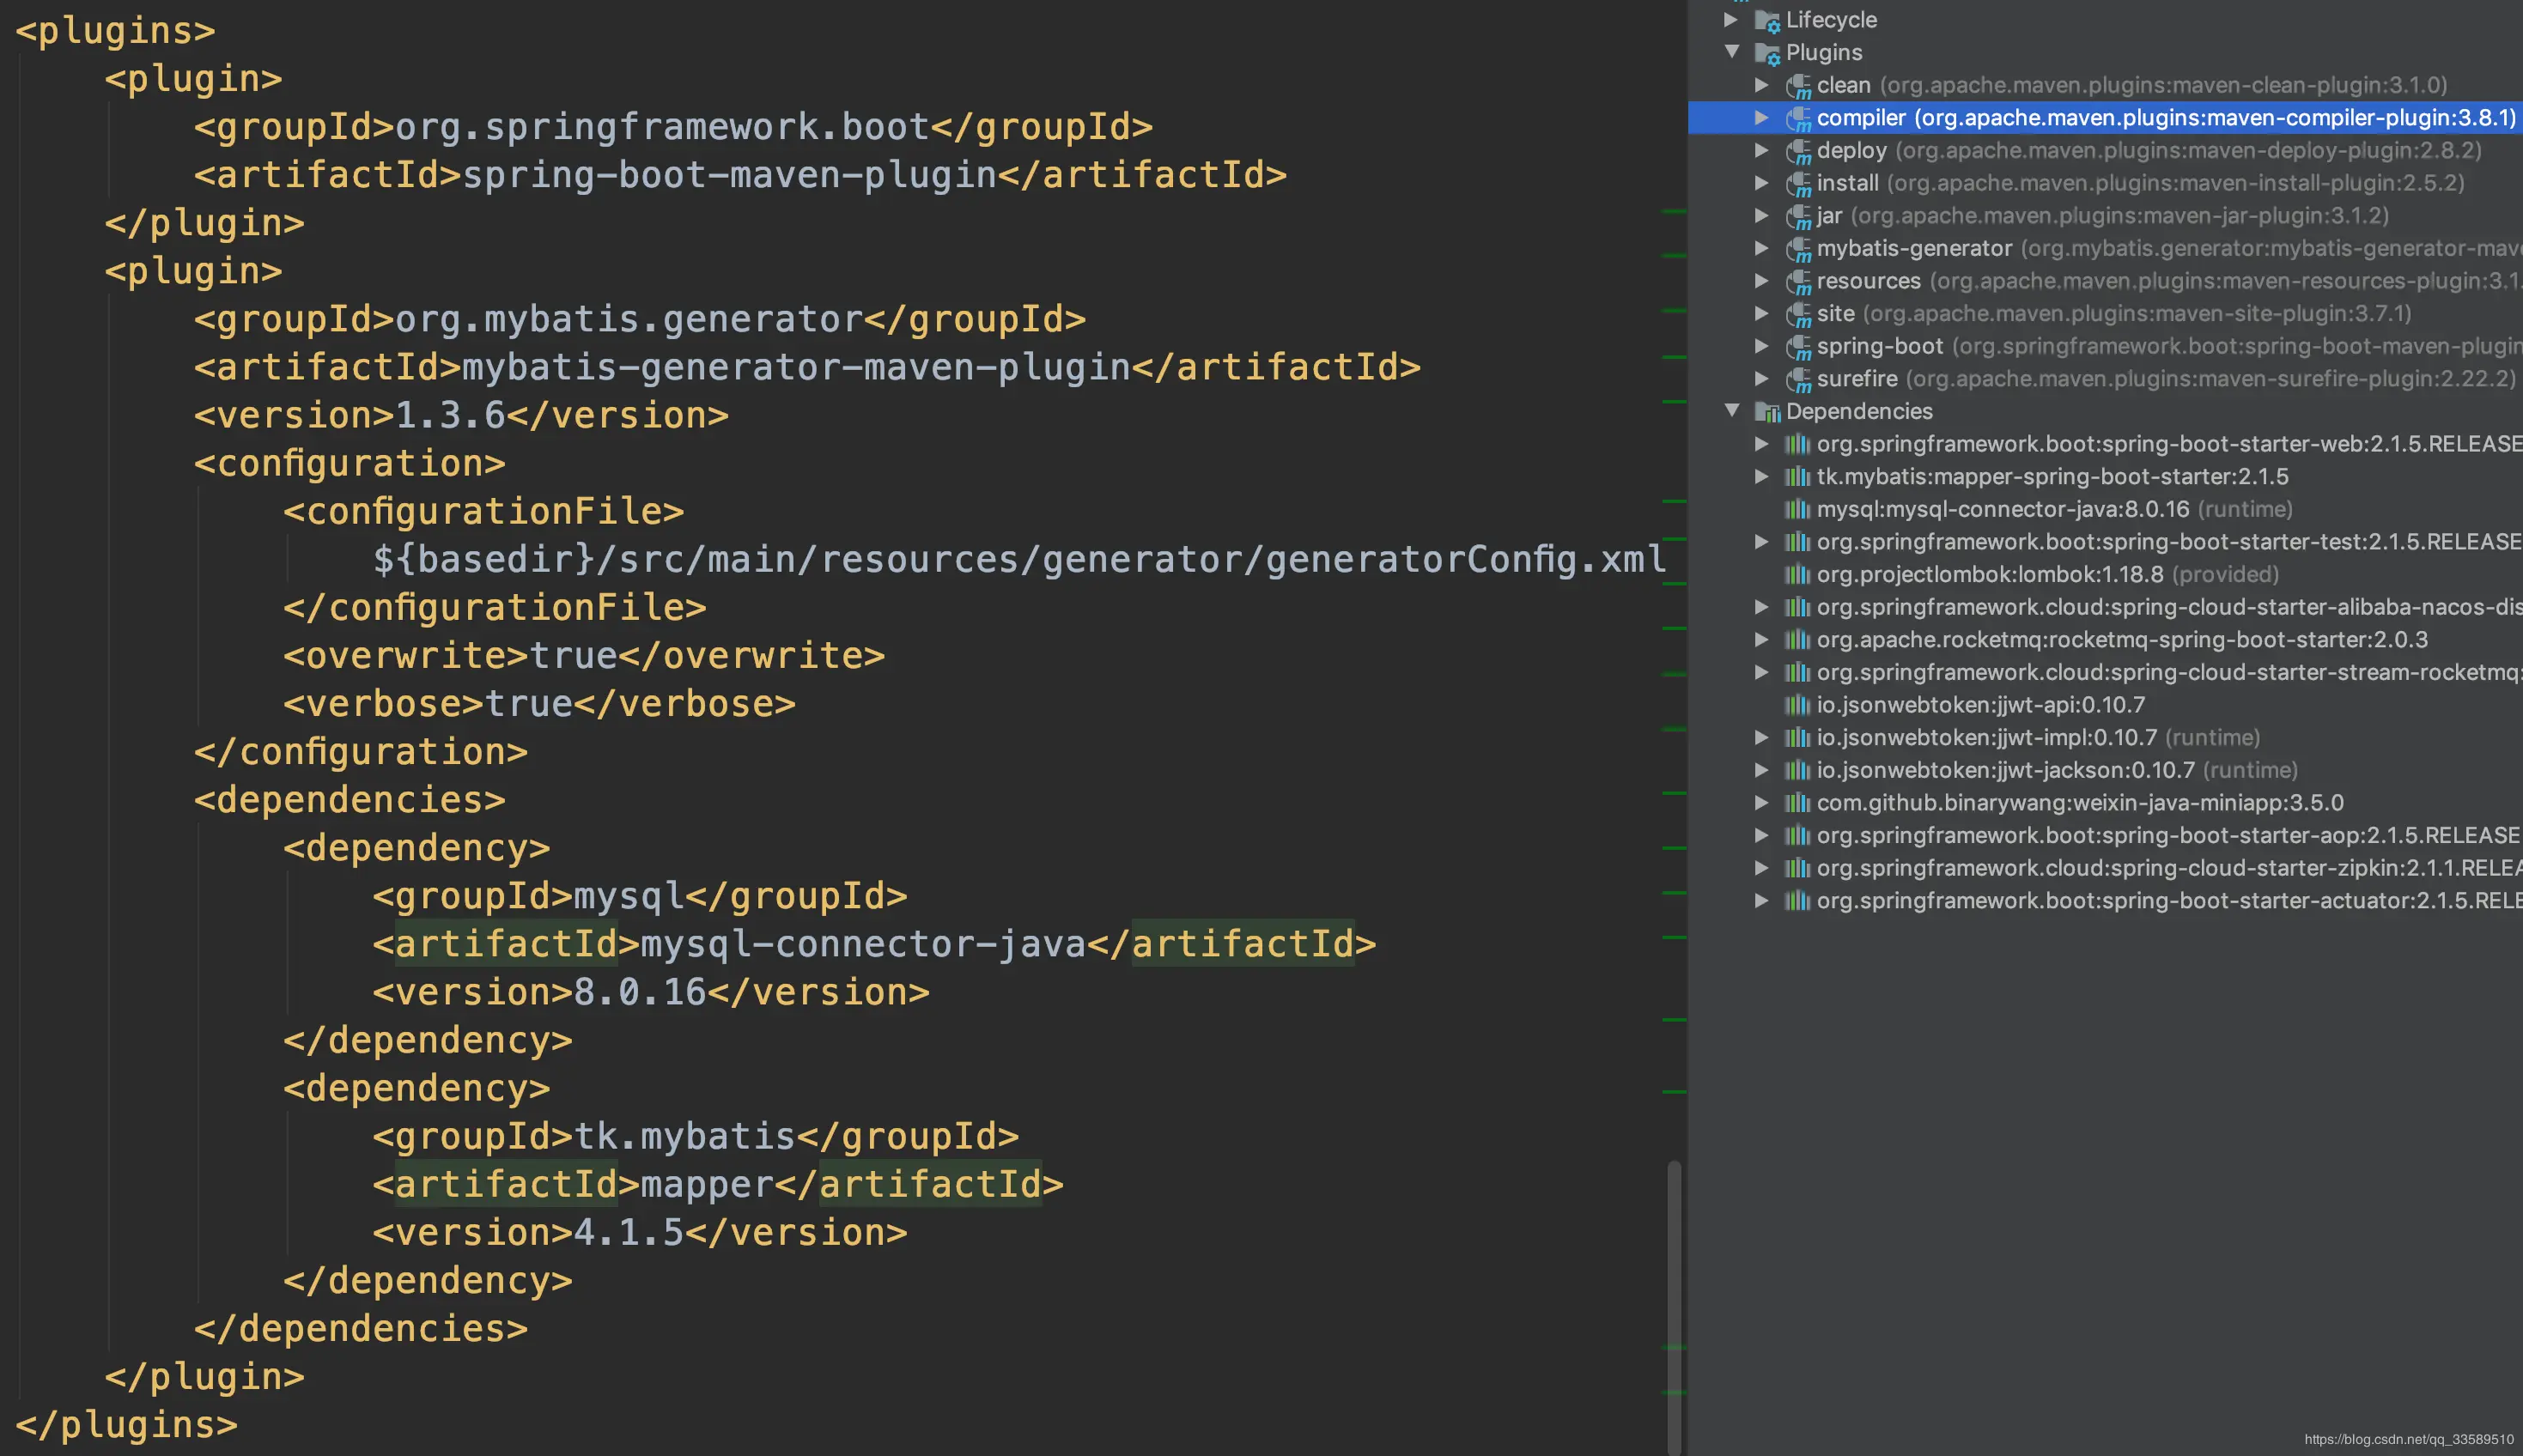This screenshot has width=2523, height=1456.
Task: Select the weixin-java-miniapp dependency entry
Action: [x=2079, y=803]
